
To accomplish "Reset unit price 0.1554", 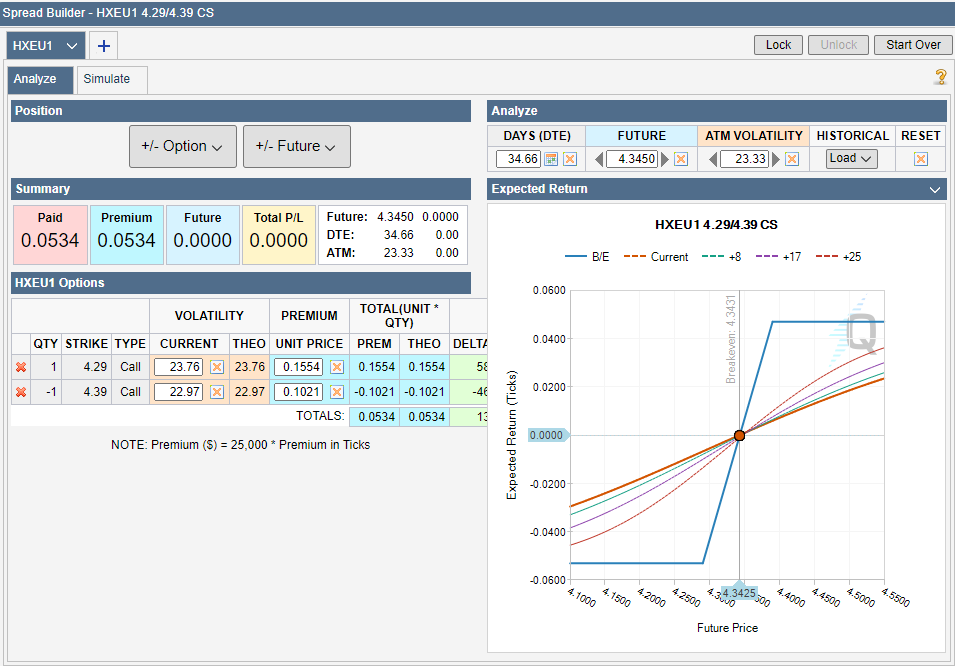I will 337,367.
